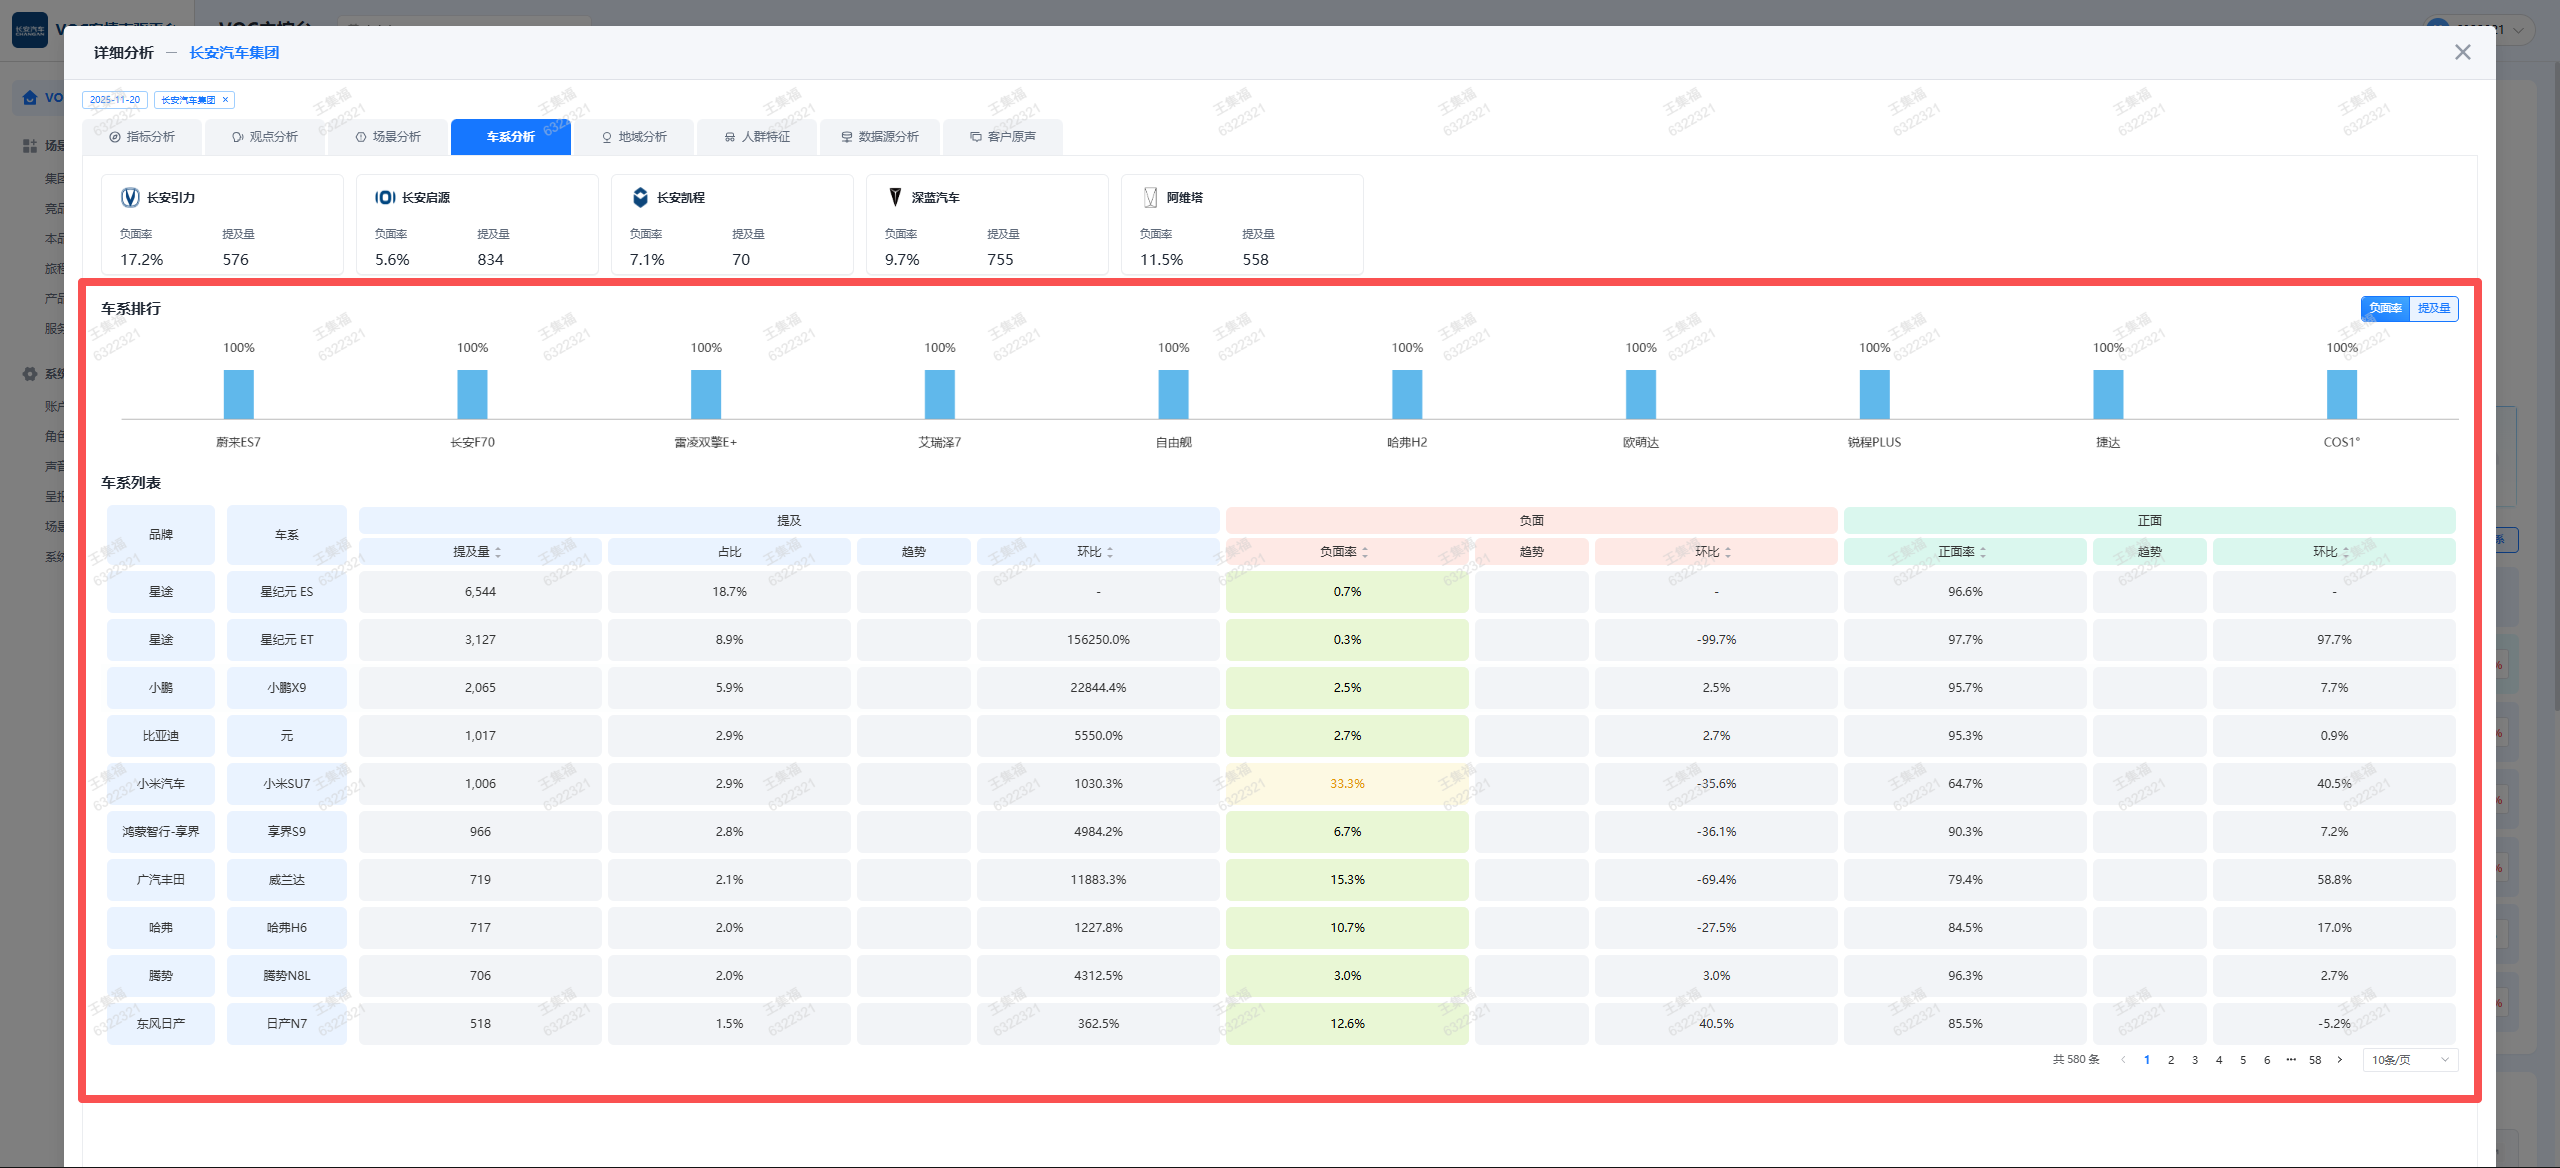Go to page 58
The image size is (2560, 1168).
pyautogui.click(x=2315, y=1060)
